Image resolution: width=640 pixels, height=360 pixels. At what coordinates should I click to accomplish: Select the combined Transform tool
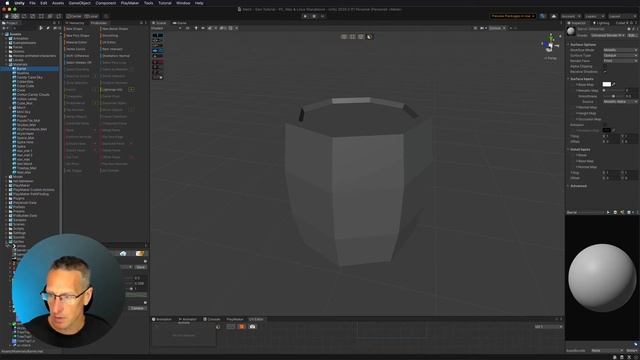[x=49, y=16]
